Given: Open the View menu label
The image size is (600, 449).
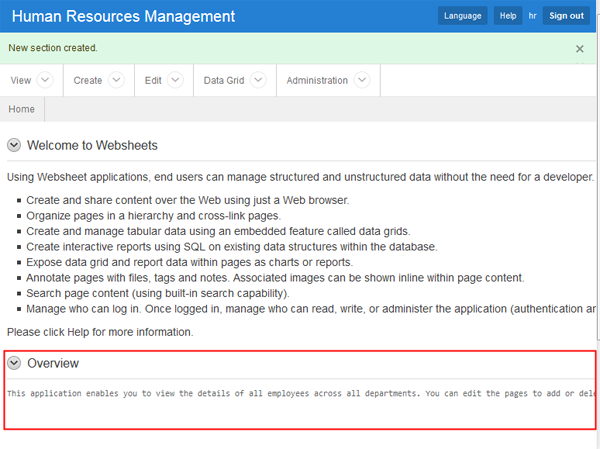Looking at the screenshot, I should coord(20,81).
